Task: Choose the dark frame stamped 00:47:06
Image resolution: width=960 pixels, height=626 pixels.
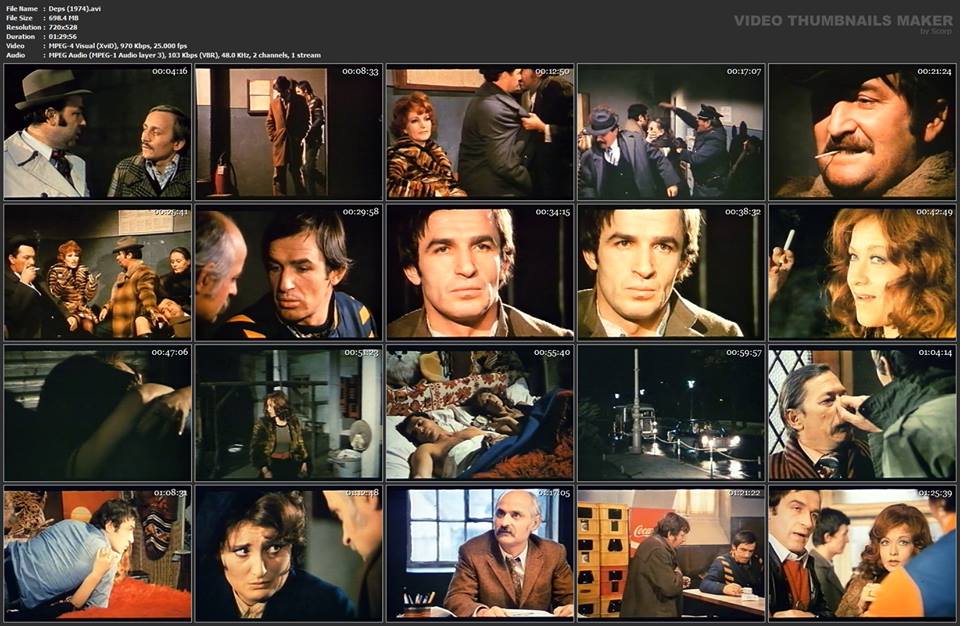Action: tap(97, 413)
